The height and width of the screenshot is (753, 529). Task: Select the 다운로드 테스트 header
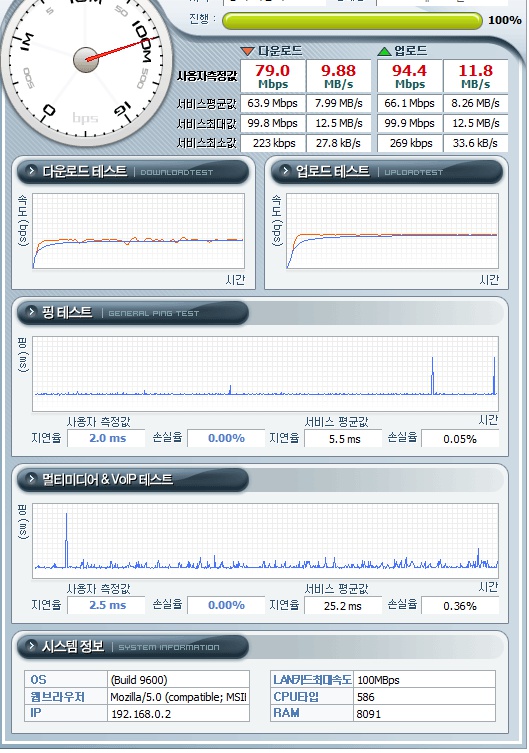pyautogui.click(x=133, y=171)
